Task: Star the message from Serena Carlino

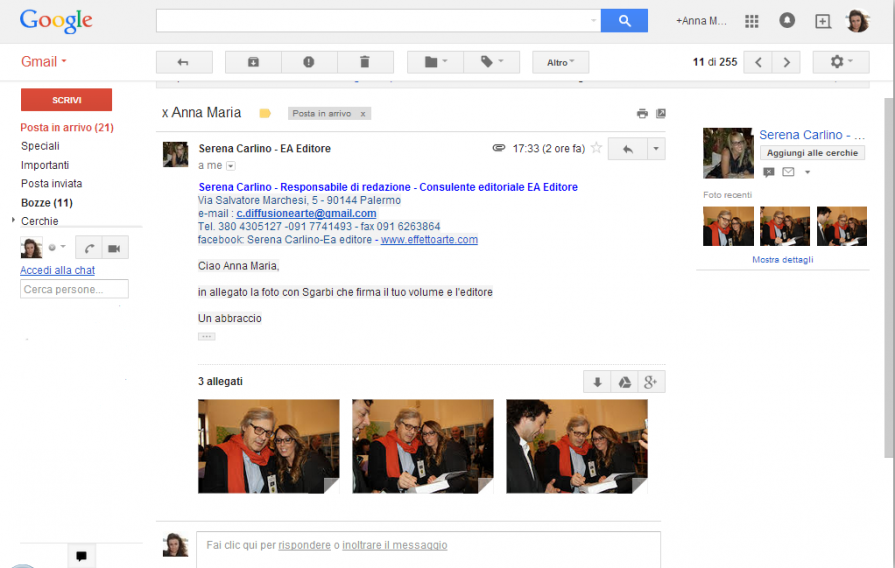Action: tap(597, 148)
